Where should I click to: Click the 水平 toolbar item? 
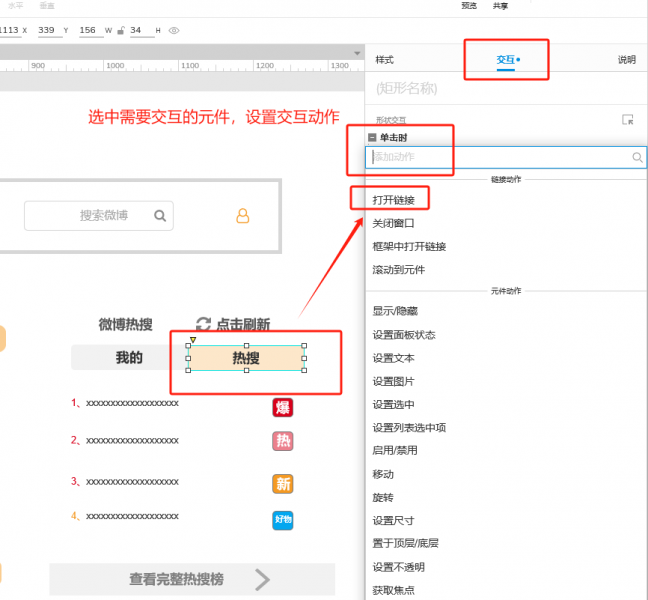coord(16,5)
